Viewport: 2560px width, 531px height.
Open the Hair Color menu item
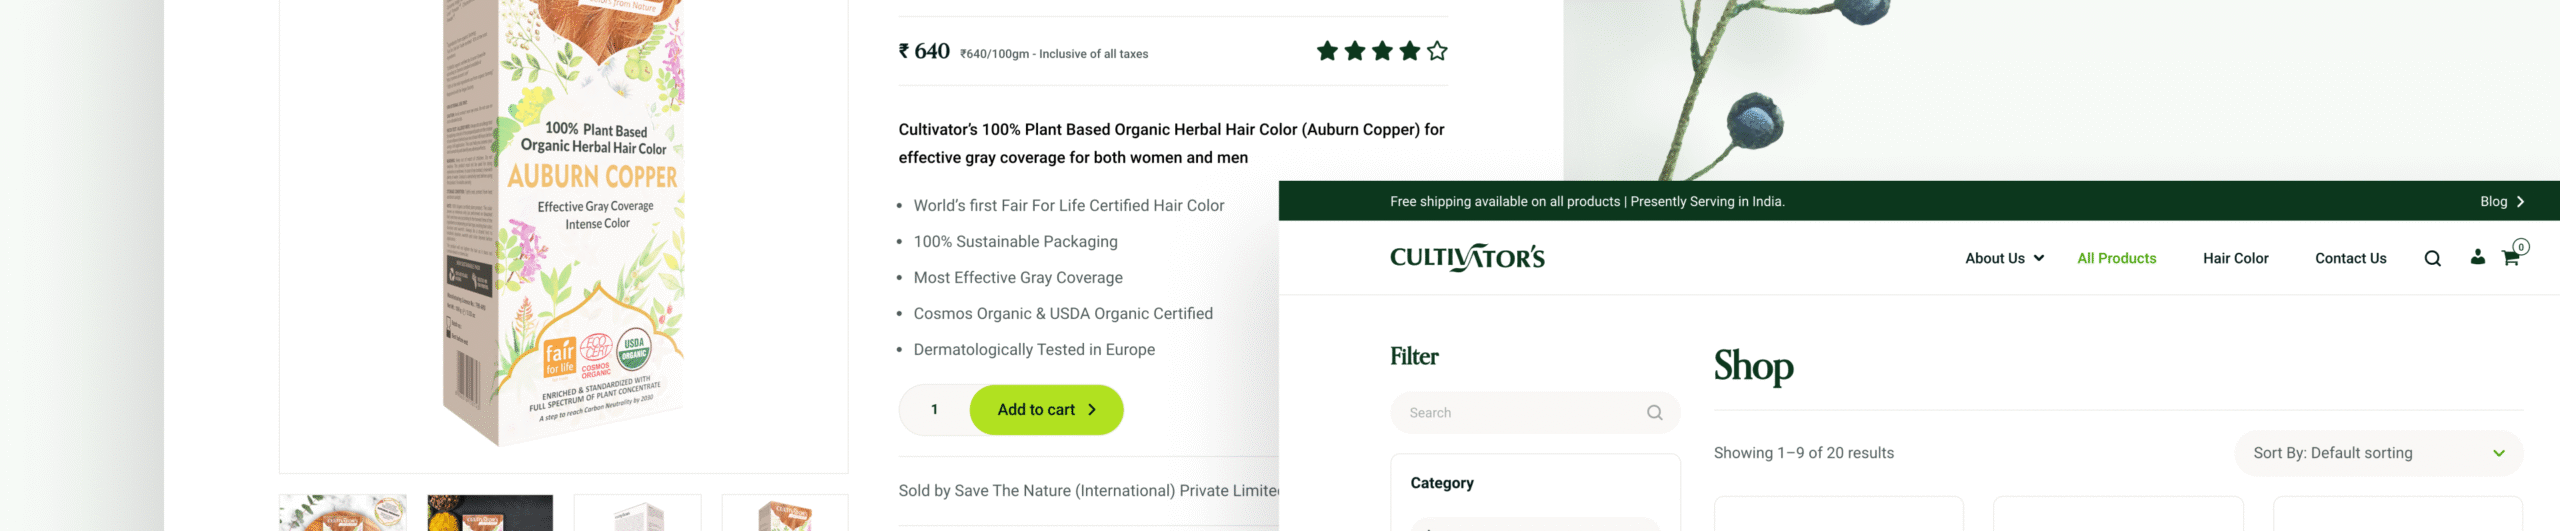click(2235, 258)
